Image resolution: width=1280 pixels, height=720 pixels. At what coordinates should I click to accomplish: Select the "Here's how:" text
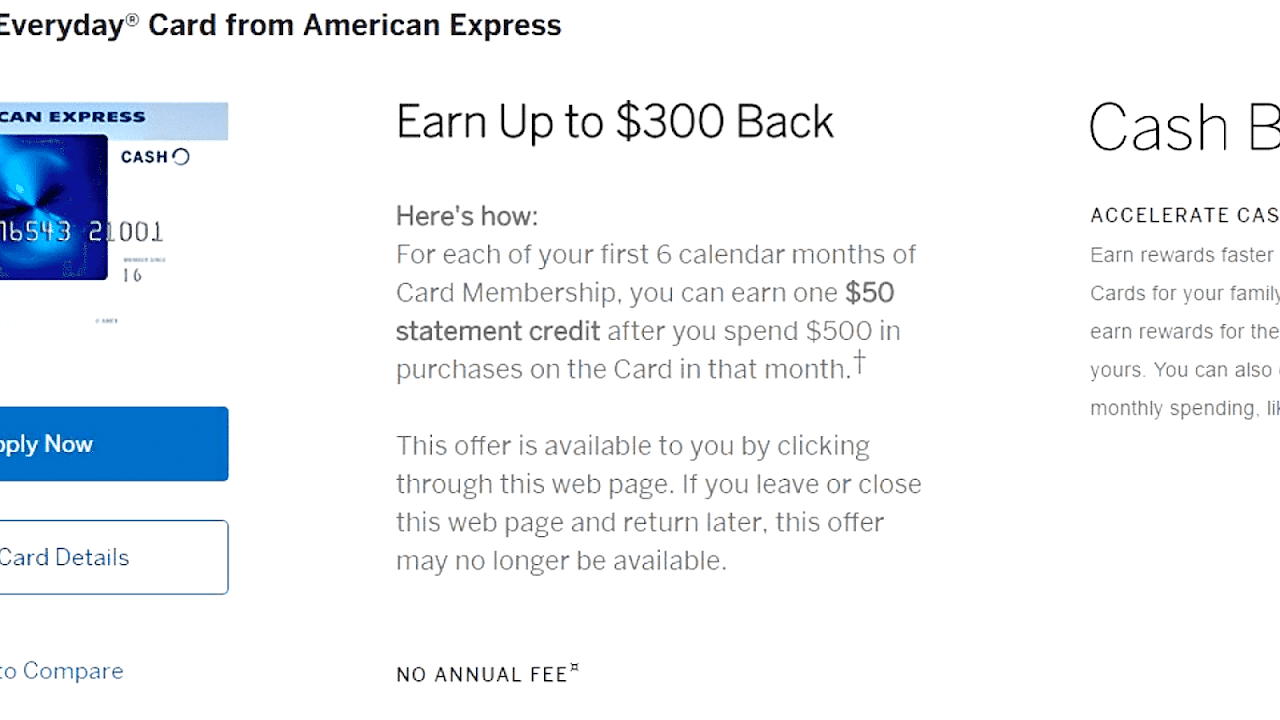[x=466, y=216]
